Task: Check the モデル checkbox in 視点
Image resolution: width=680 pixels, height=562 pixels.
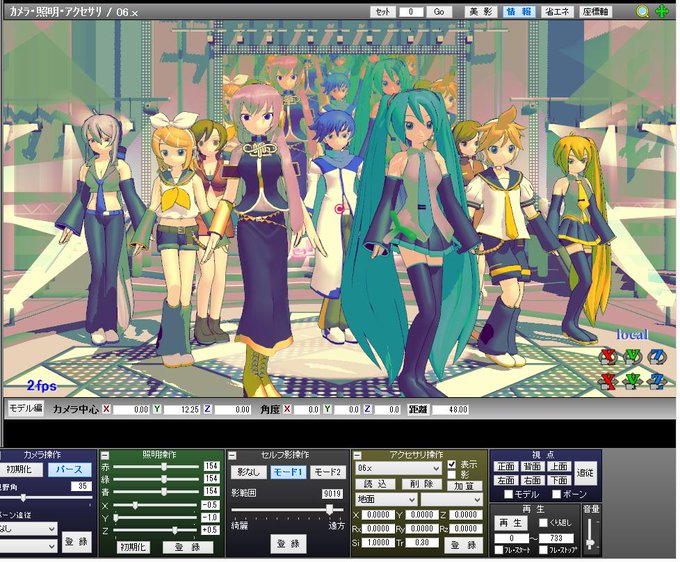Action: (509, 494)
